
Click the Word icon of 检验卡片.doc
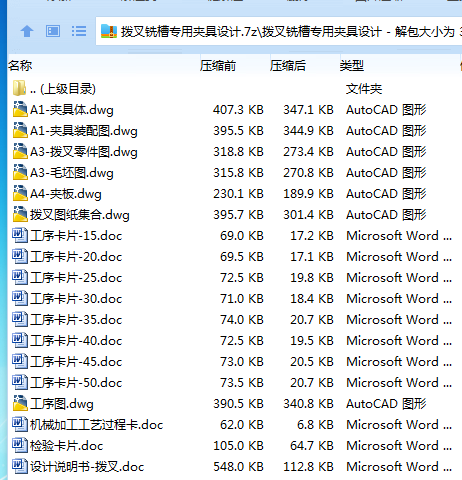click(x=20, y=445)
